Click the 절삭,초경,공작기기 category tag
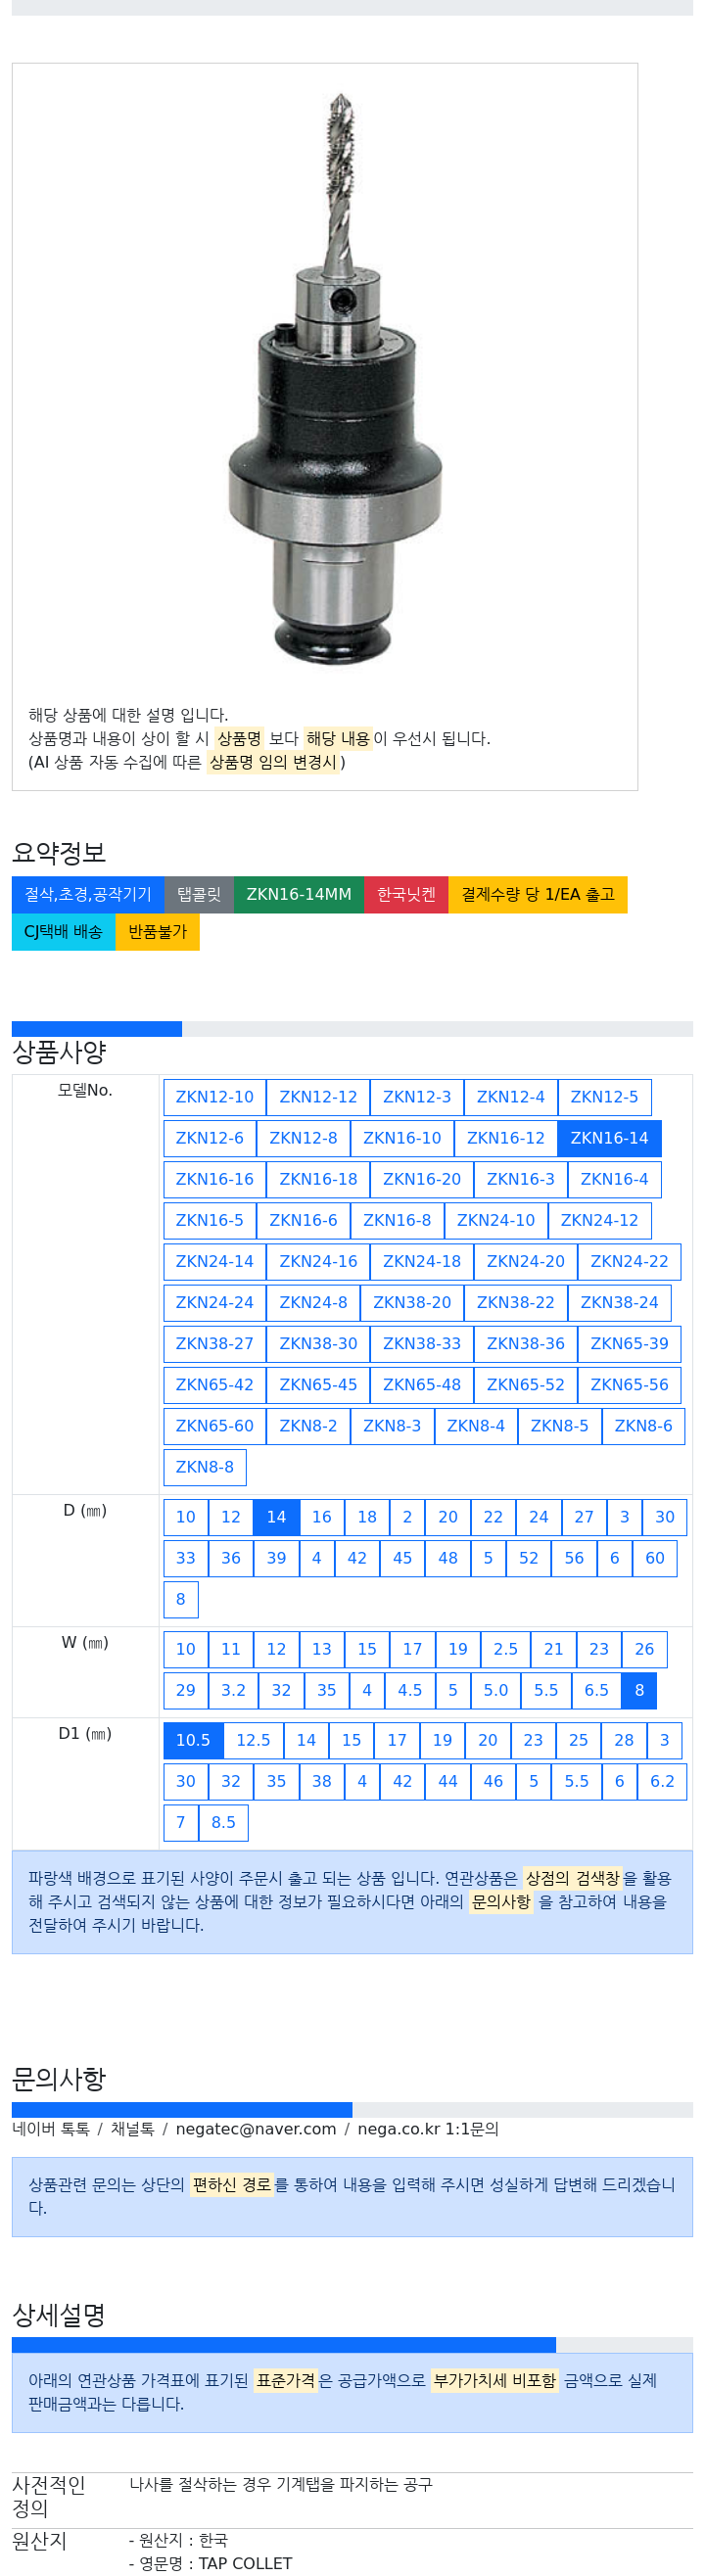 [88, 894]
